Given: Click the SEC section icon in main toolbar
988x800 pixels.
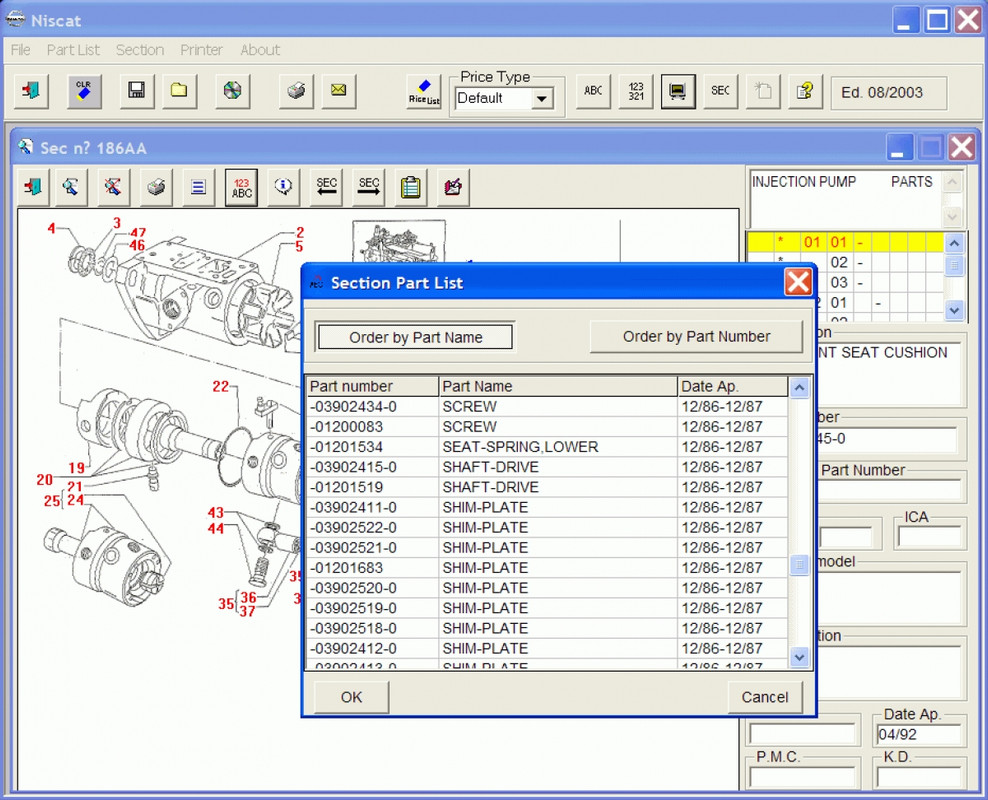Looking at the screenshot, I should 720,91.
